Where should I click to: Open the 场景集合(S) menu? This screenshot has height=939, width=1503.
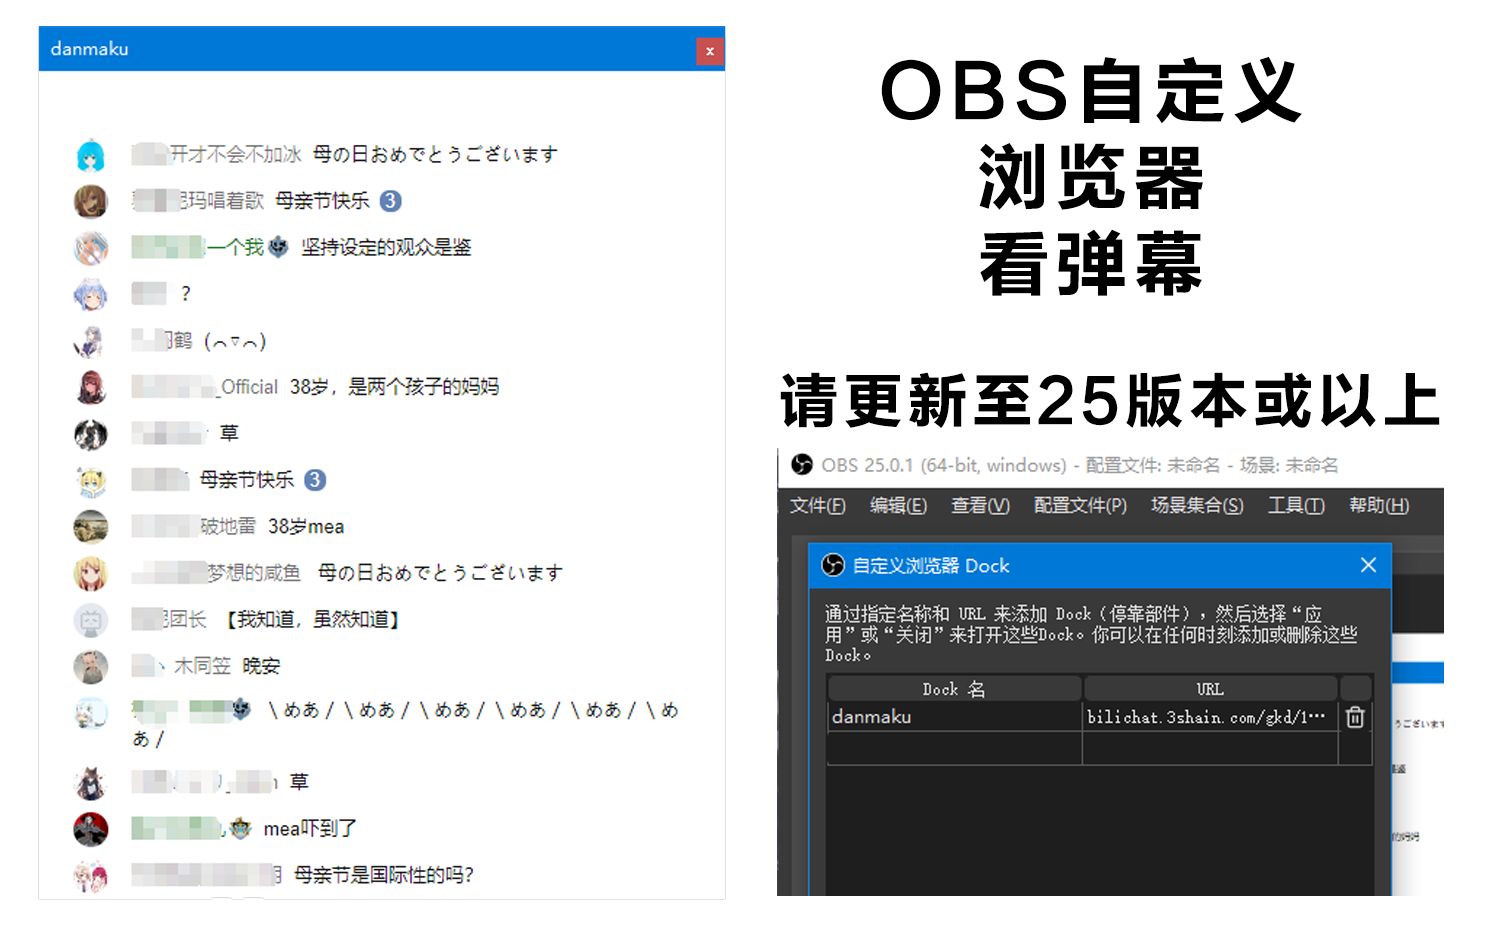point(1197,506)
